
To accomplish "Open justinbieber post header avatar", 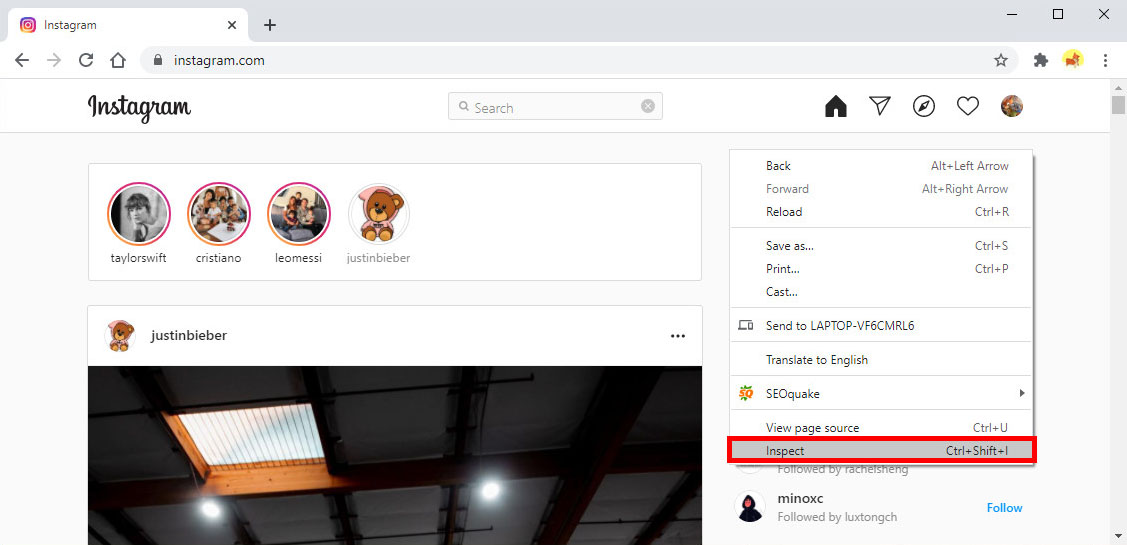I will [120, 336].
